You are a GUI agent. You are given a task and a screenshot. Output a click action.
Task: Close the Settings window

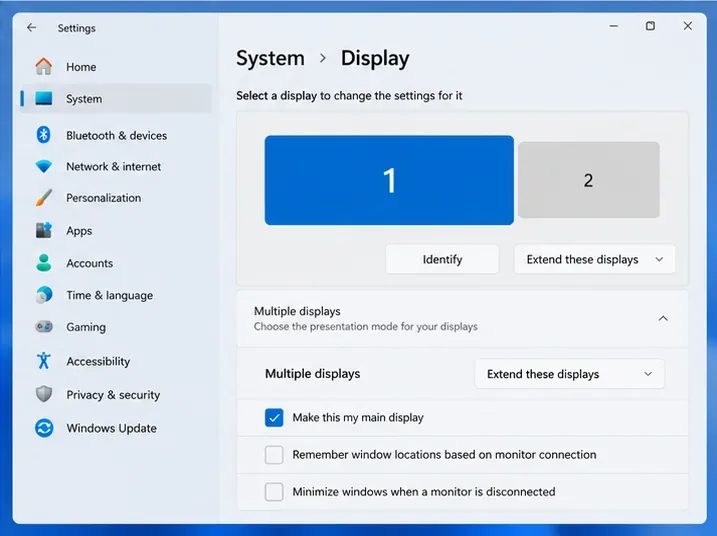(x=687, y=26)
